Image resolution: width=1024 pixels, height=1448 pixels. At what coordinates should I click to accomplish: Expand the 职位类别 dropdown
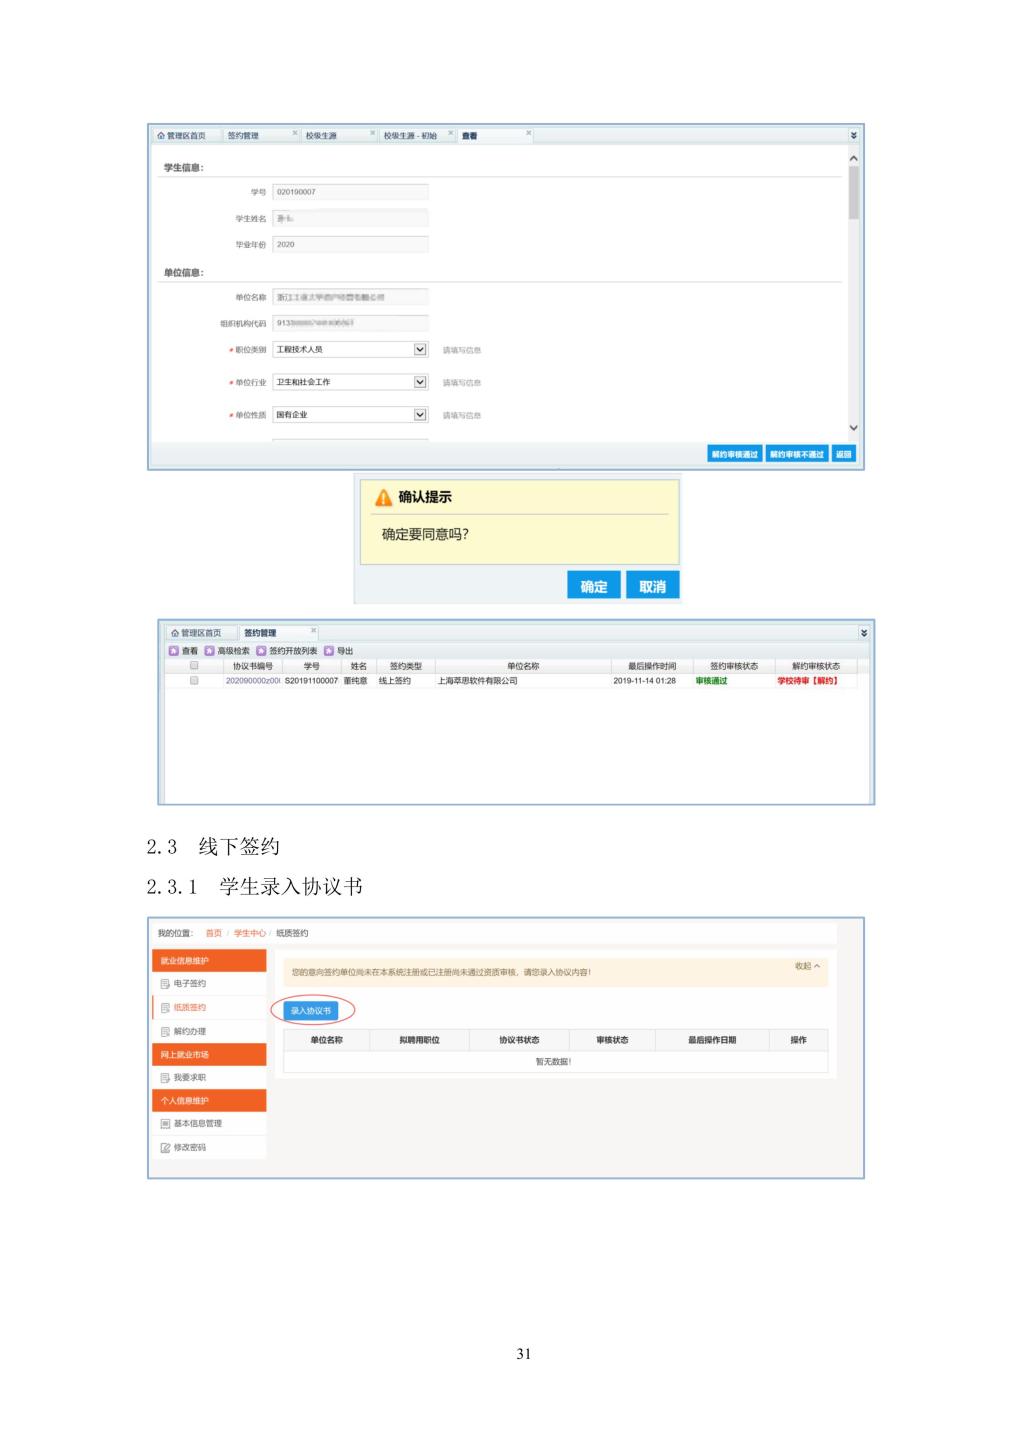coord(420,349)
